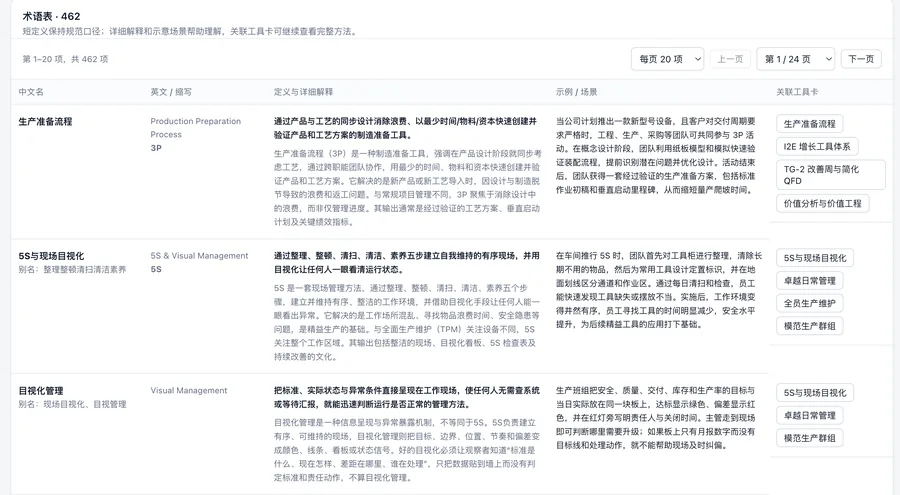Click the 定义与详细解释 column header
The height and width of the screenshot is (495, 900).
[x=303, y=92]
